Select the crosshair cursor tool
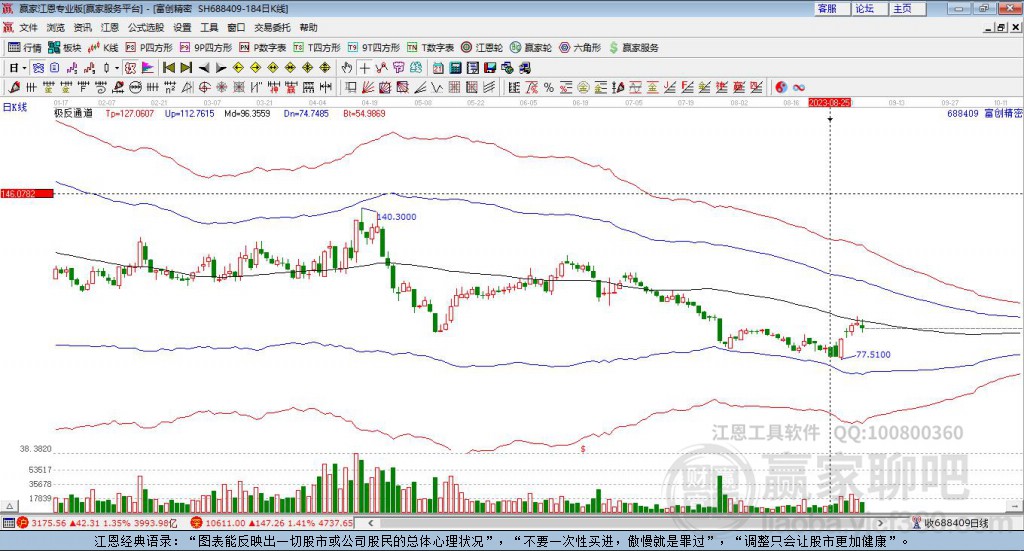The height and width of the screenshot is (551, 1024). tap(364, 68)
